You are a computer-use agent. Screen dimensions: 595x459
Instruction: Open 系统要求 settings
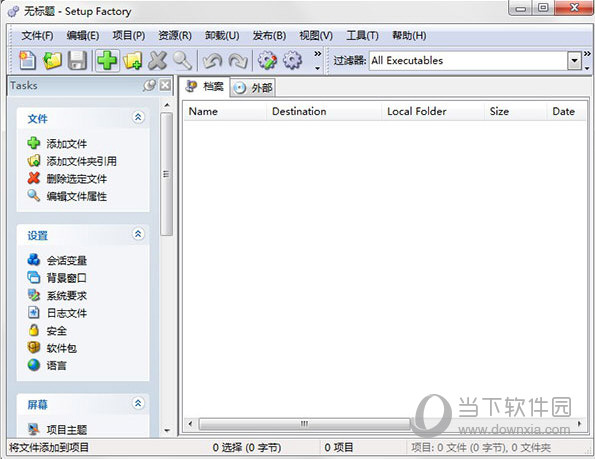57,295
